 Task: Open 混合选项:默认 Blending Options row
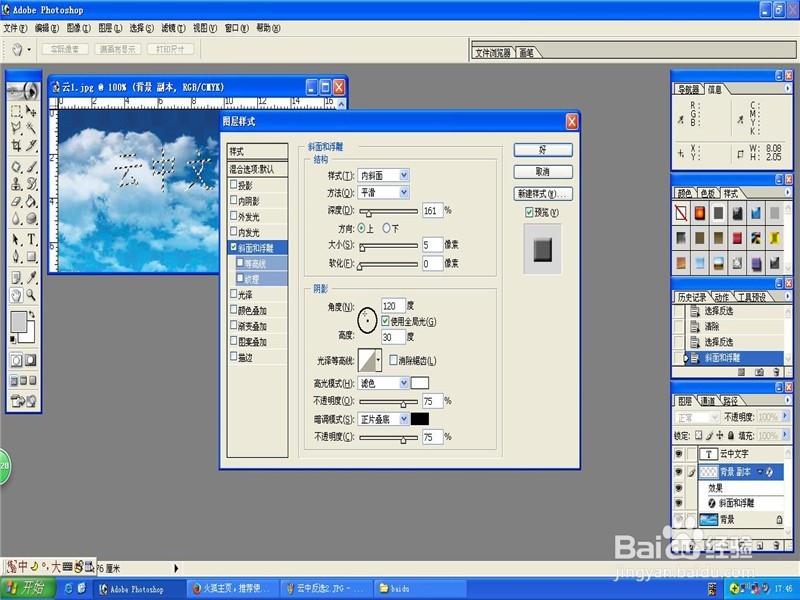(258, 169)
